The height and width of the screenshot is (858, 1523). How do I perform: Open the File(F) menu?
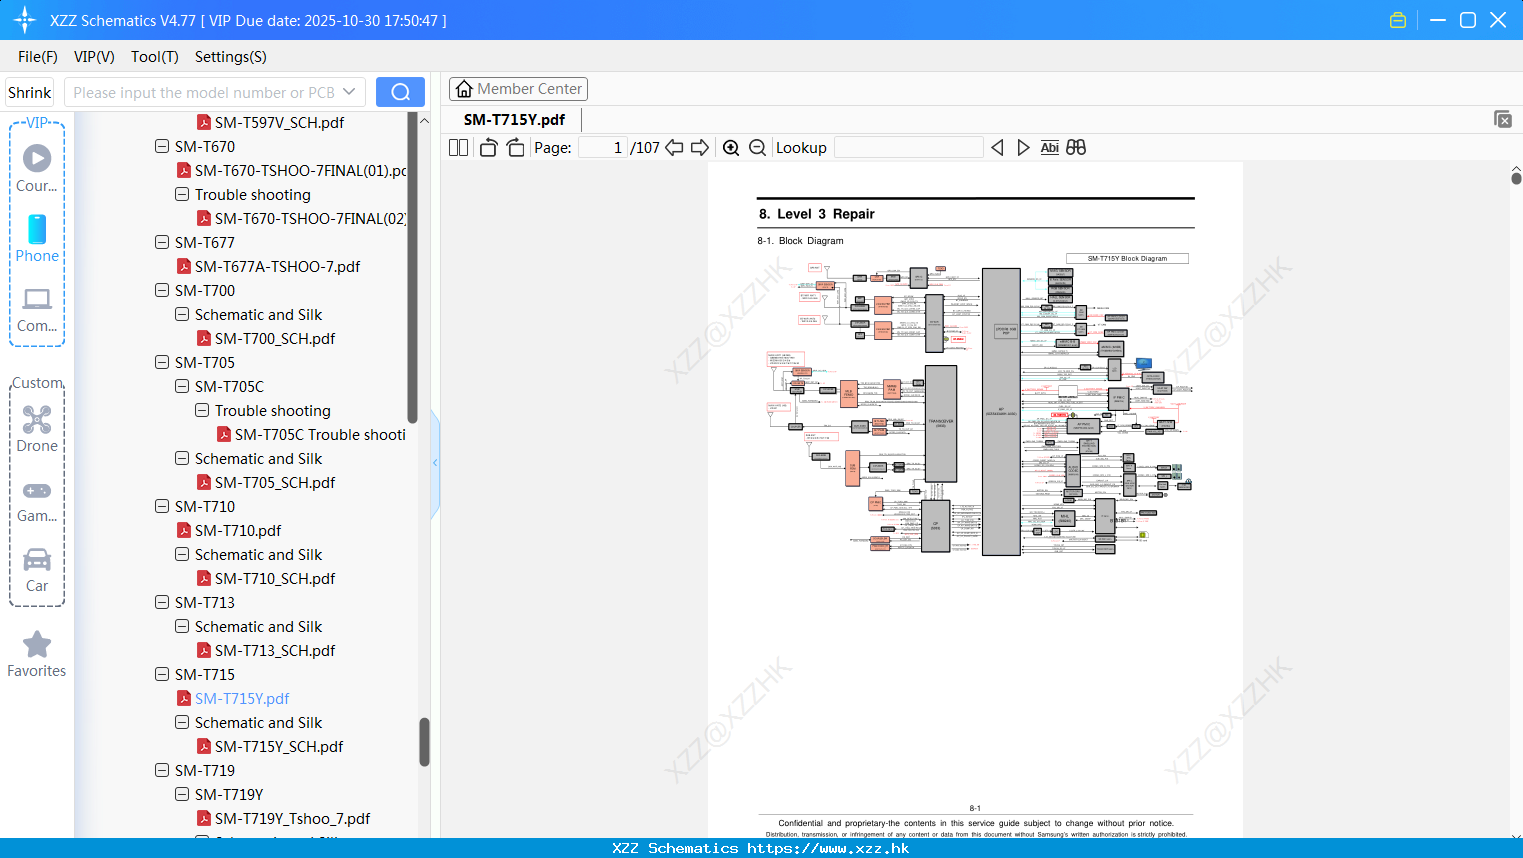[x=38, y=57]
